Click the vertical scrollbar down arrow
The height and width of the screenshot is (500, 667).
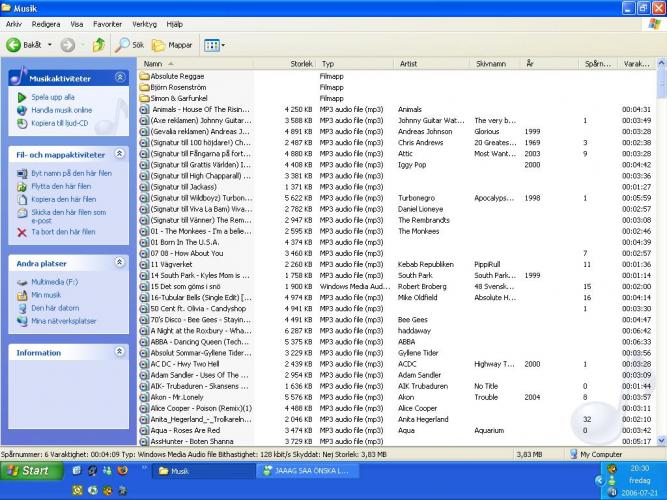pyautogui.click(x=660, y=440)
